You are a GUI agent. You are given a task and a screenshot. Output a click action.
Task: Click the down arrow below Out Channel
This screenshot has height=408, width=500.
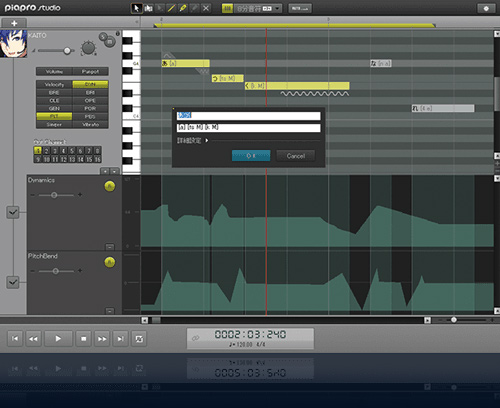pyautogui.click(x=114, y=171)
